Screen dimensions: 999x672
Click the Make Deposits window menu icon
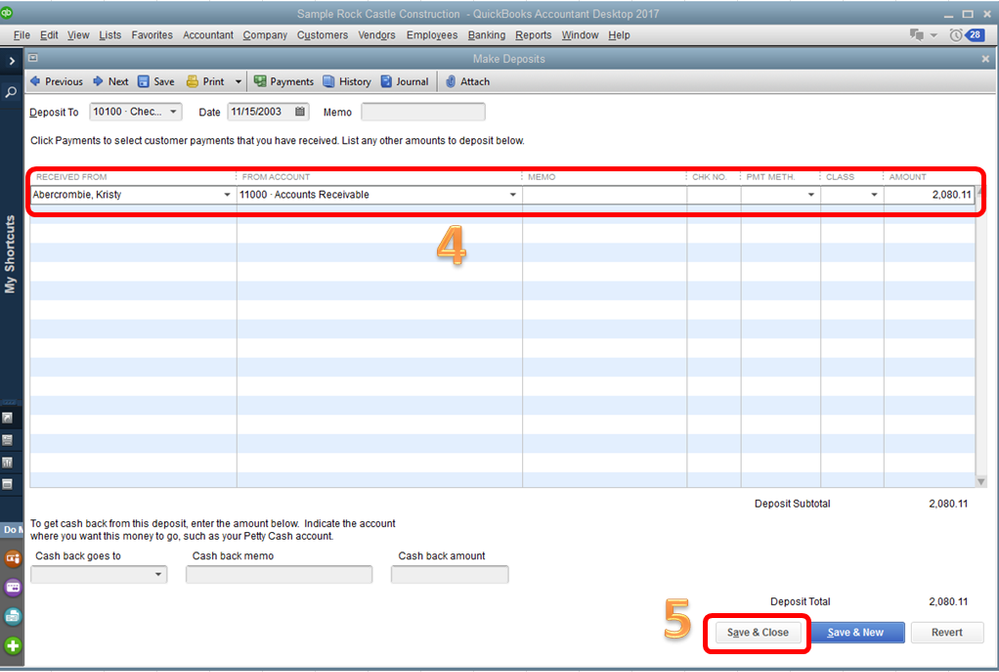pyautogui.click(x=33, y=58)
